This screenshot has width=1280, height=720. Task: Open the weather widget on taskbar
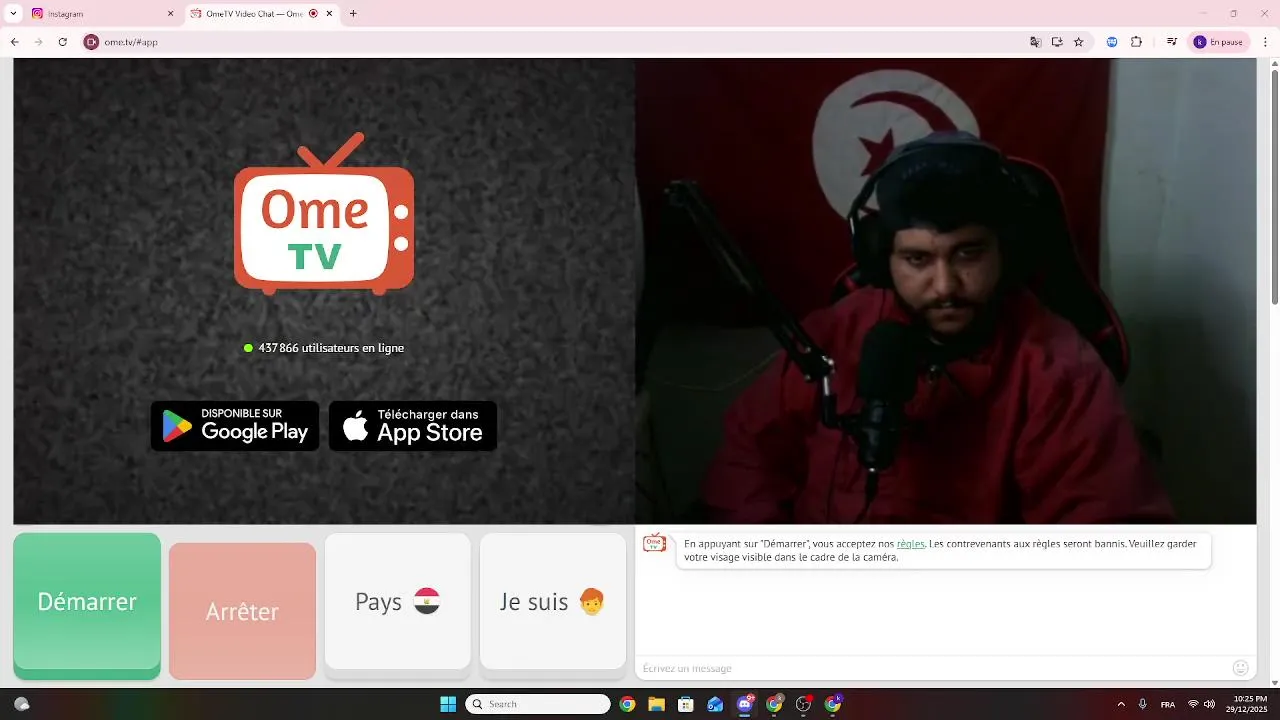[x=22, y=704]
